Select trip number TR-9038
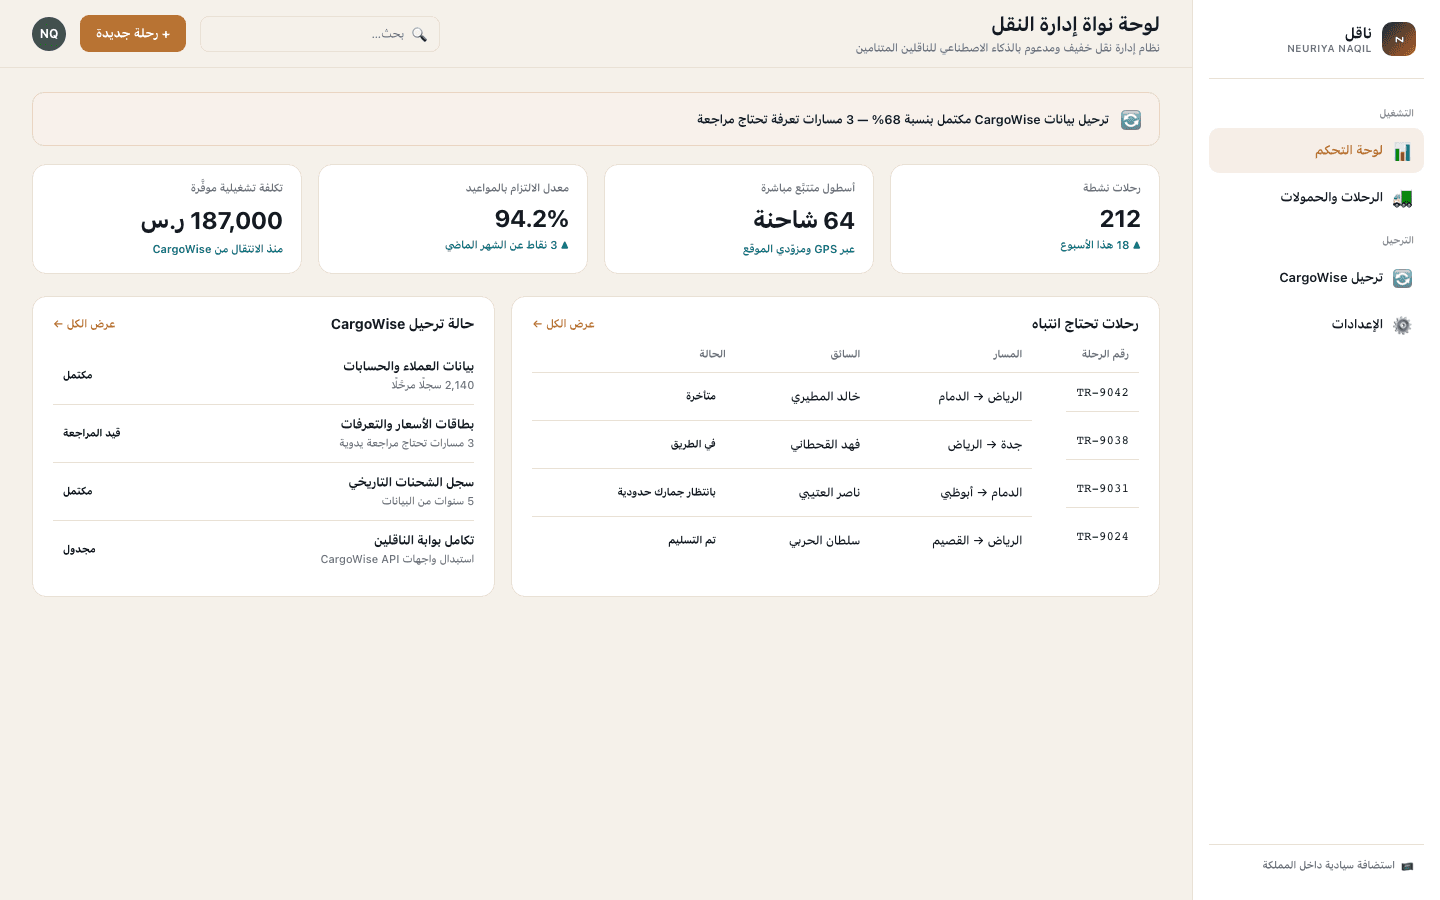The image size is (1440, 900). (x=1102, y=441)
